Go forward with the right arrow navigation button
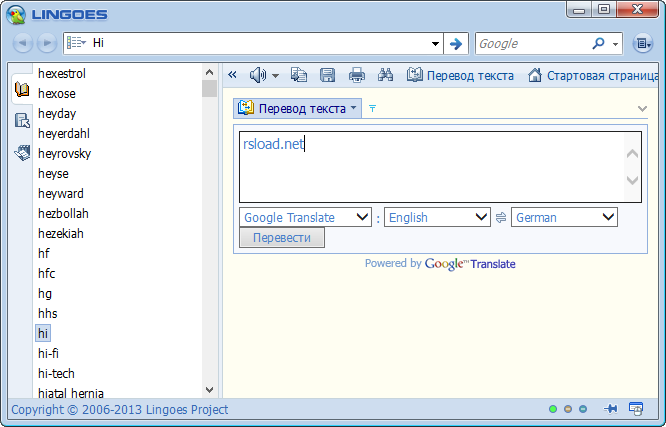Screen dimensions: 666x427 pyautogui.click(x=47, y=43)
